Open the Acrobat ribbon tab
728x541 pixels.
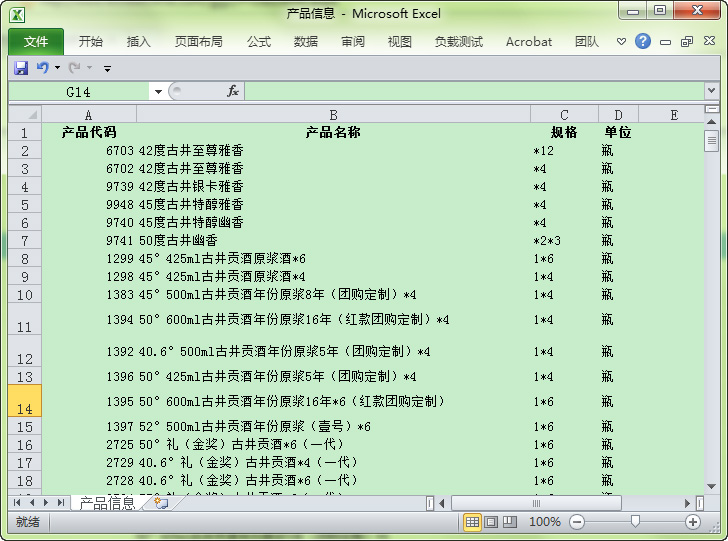tap(529, 42)
